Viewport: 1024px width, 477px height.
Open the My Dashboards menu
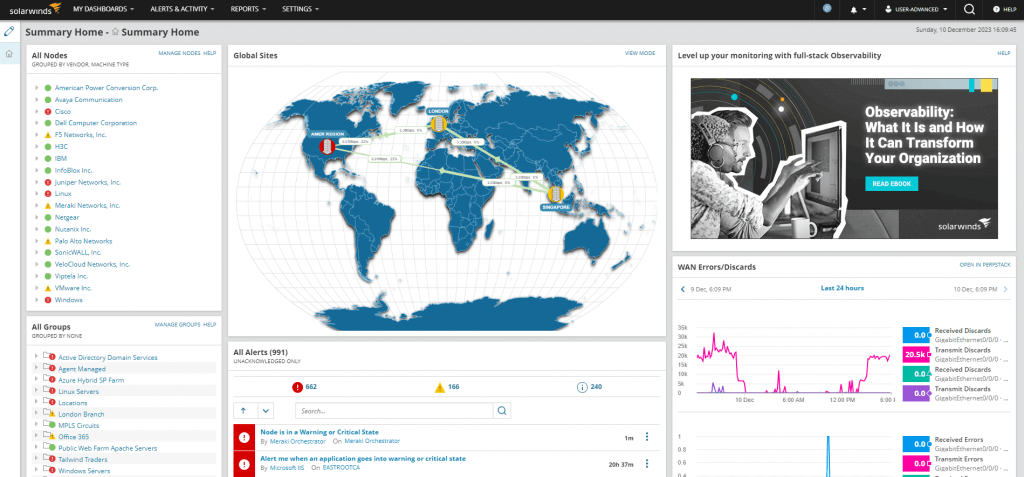pyautogui.click(x=103, y=9)
